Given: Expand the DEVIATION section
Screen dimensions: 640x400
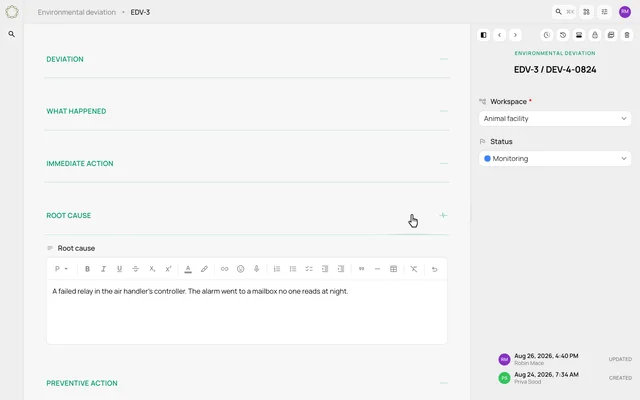Looking at the screenshot, I should click(x=444, y=59).
